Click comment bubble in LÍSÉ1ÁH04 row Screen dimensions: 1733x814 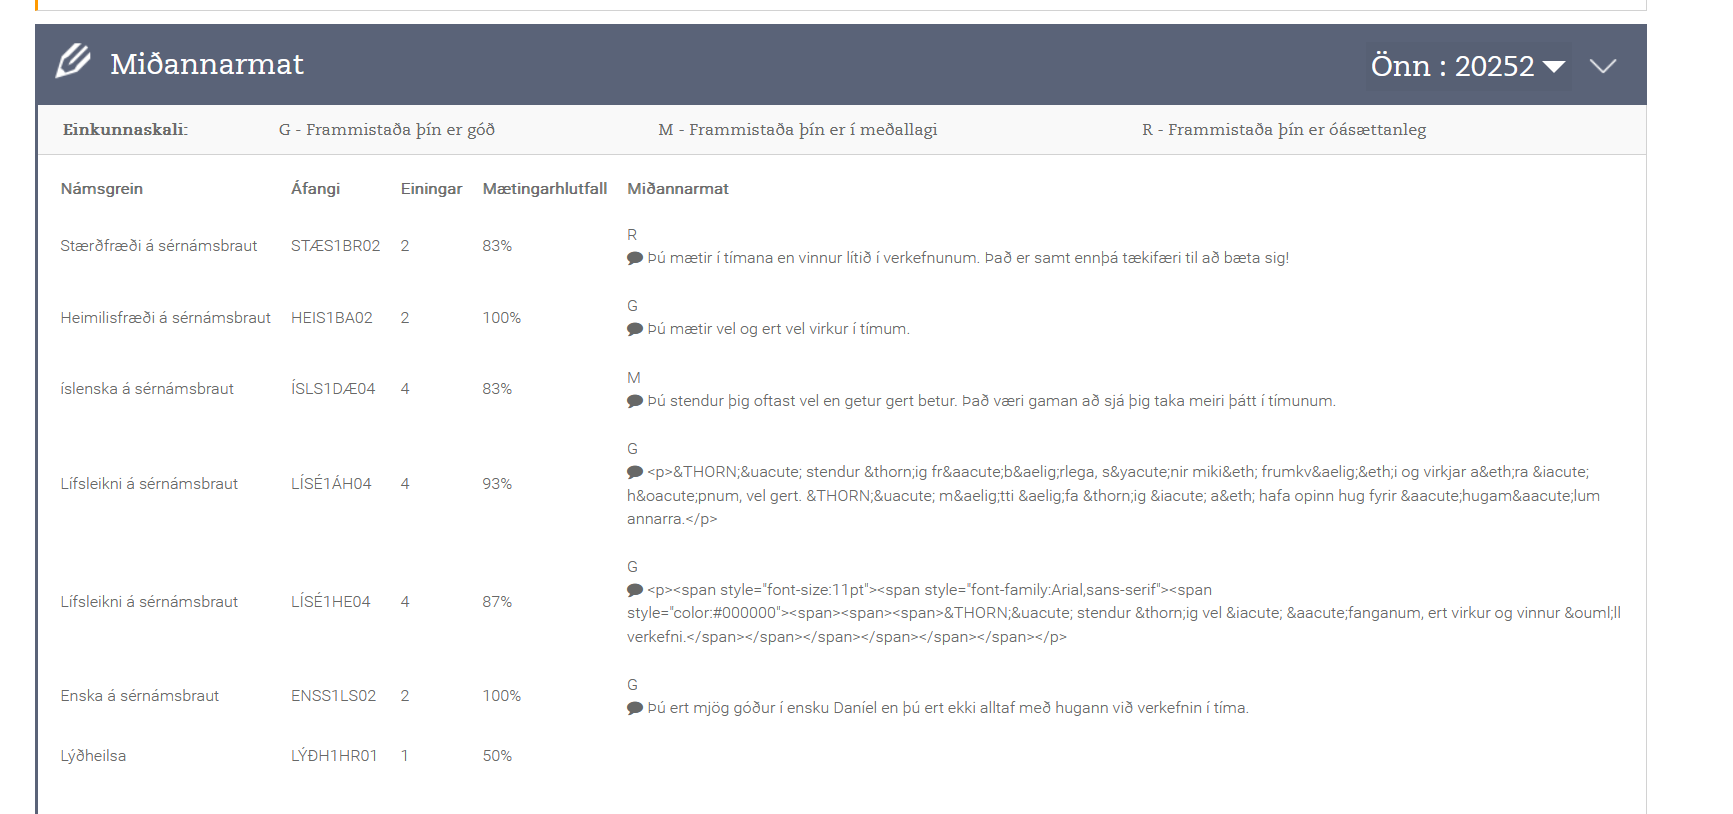pyautogui.click(x=634, y=472)
